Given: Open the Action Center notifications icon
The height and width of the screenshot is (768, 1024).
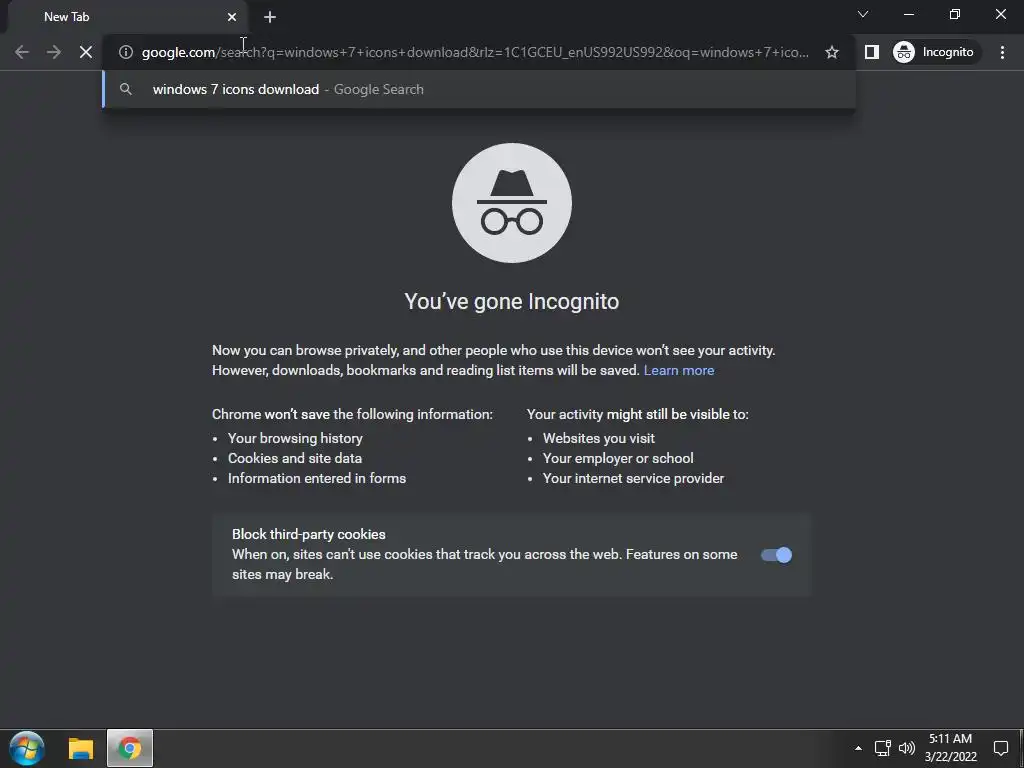Looking at the screenshot, I should (x=1000, y=748).
